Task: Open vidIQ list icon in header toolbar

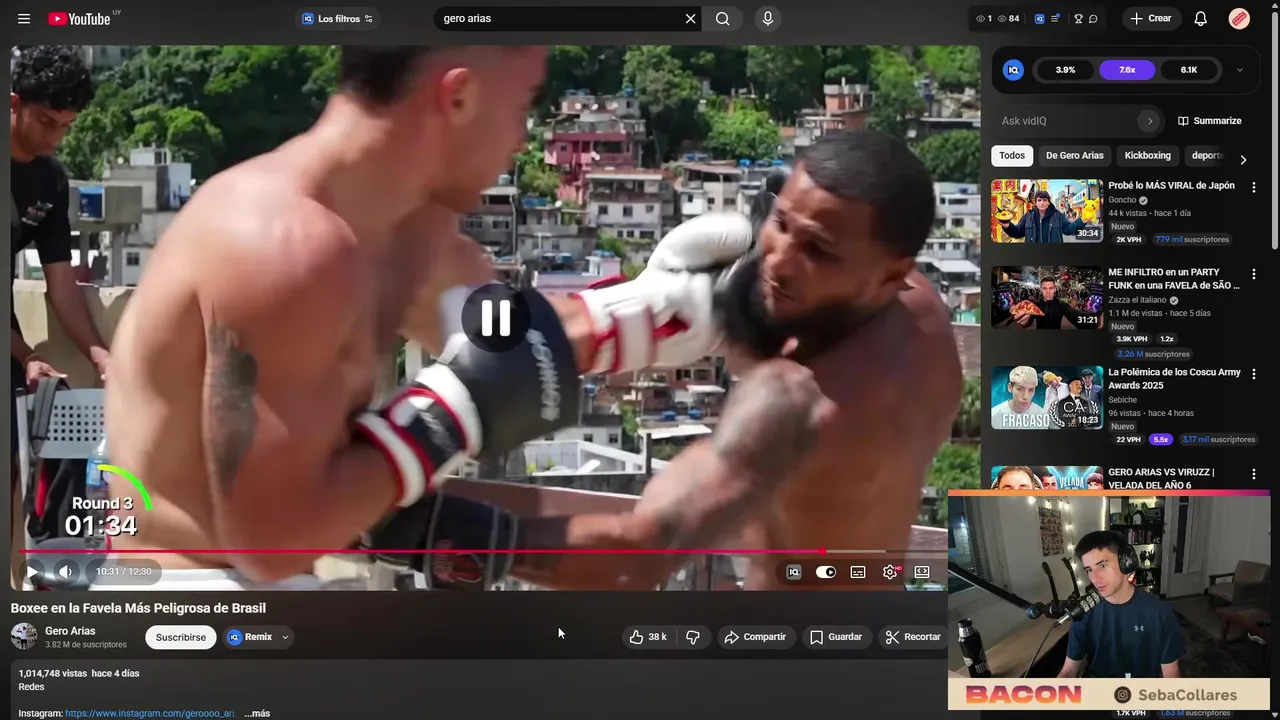Action: click(x=1056, y=18)
